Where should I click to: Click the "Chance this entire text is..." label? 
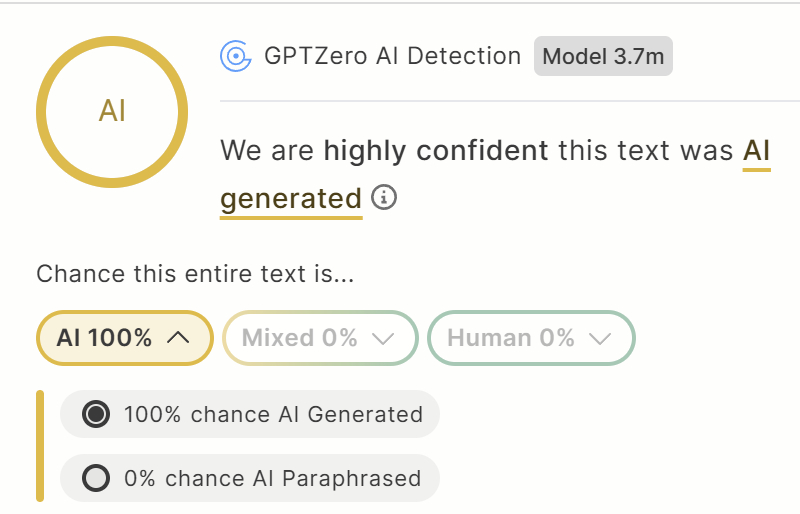[x=195, y=273]
